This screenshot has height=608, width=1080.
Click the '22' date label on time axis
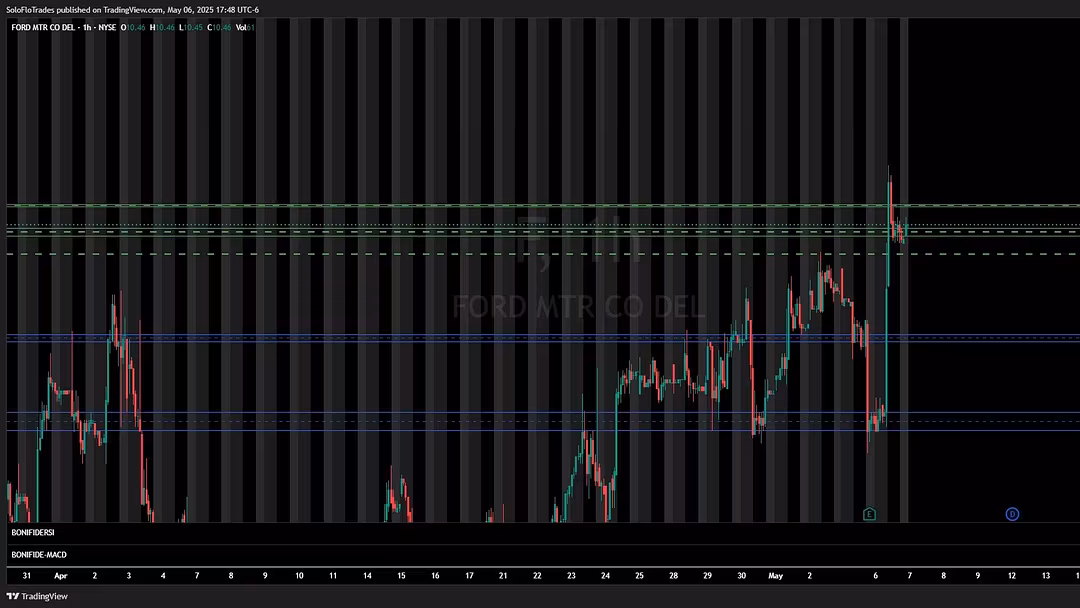coord(537,576)
